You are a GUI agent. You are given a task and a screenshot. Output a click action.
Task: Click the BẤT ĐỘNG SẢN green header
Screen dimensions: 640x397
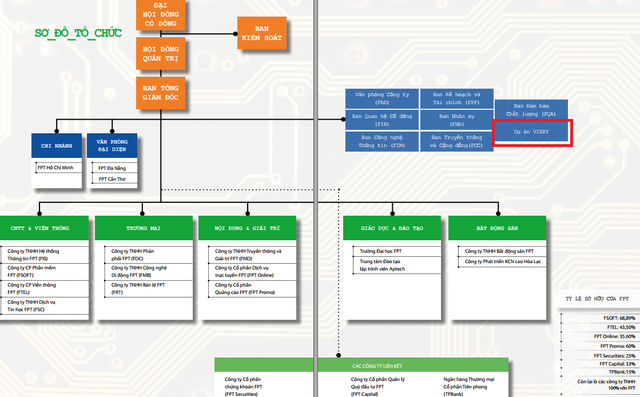497,228
